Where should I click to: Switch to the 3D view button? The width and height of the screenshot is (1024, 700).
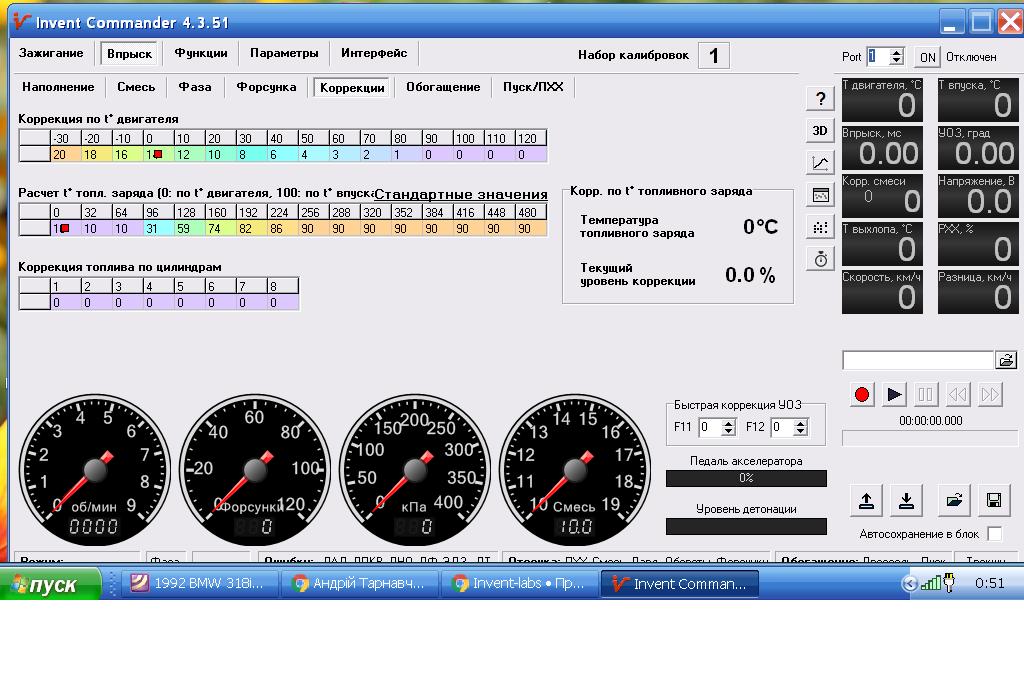pyautogui.click(x=820, y=131)
